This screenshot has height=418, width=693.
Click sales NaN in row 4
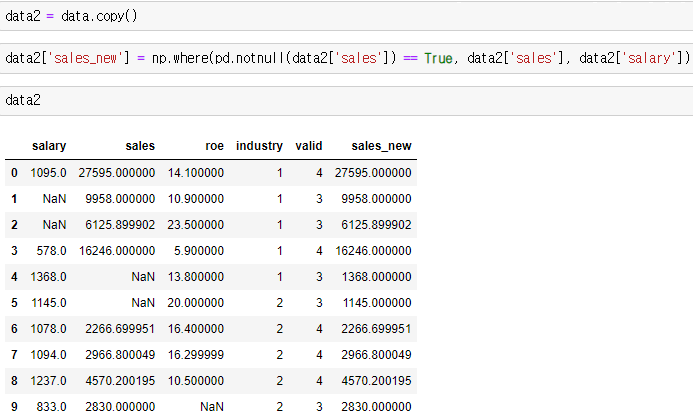(x=143, y=277)
